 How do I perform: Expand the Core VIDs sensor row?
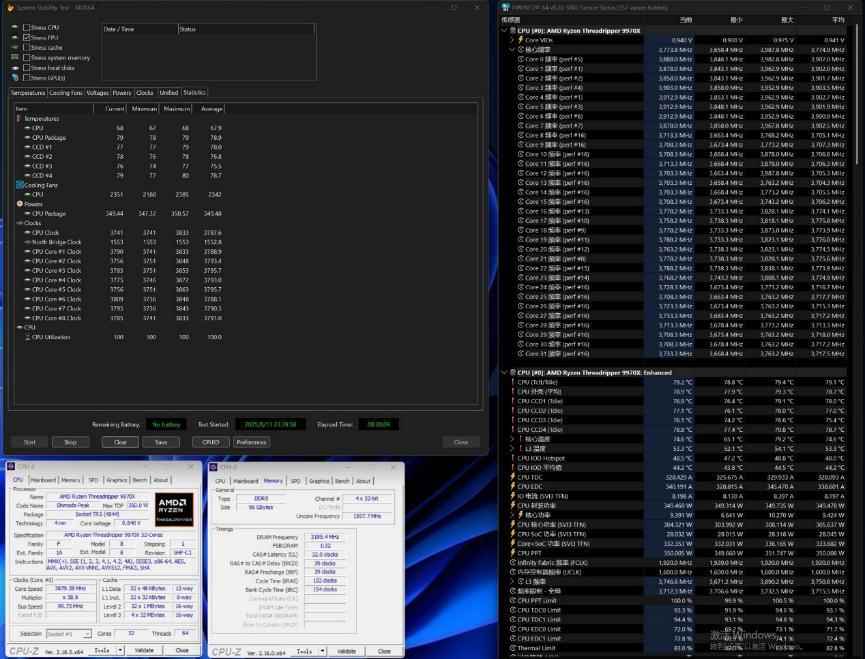pyautogui.click(x=512, y=39)
